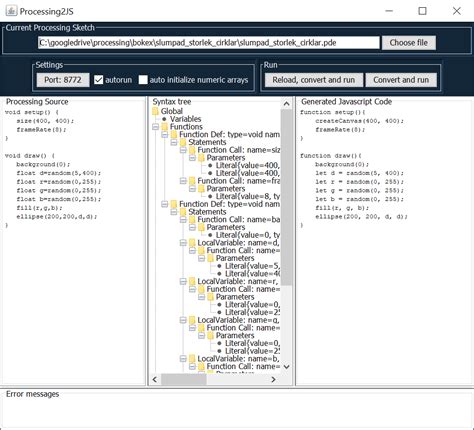
Task: Click the Processing2JS app icon in title bar
Action: [x=11, y=11]
